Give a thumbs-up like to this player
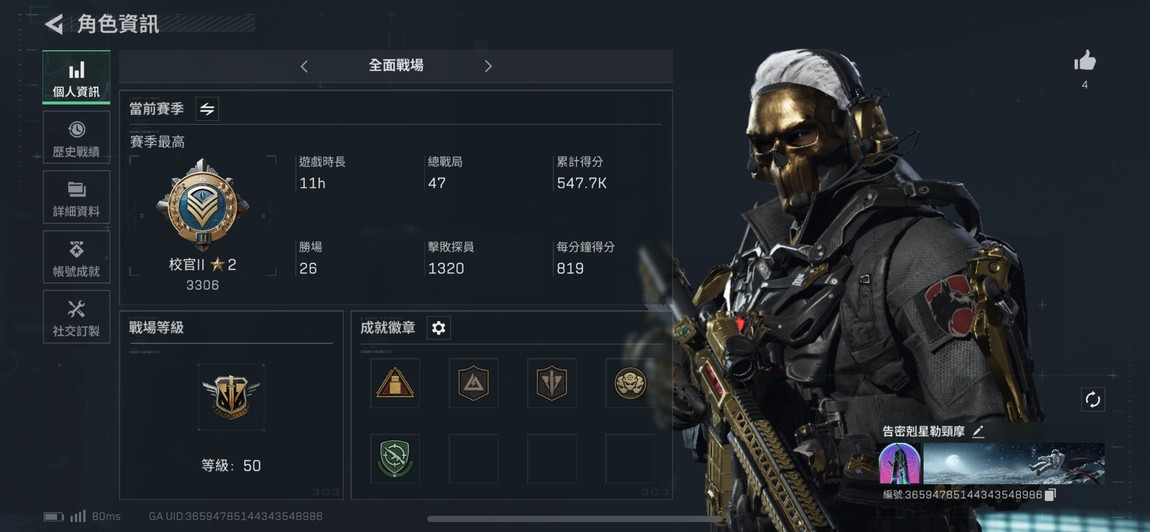 [1085, 61]
